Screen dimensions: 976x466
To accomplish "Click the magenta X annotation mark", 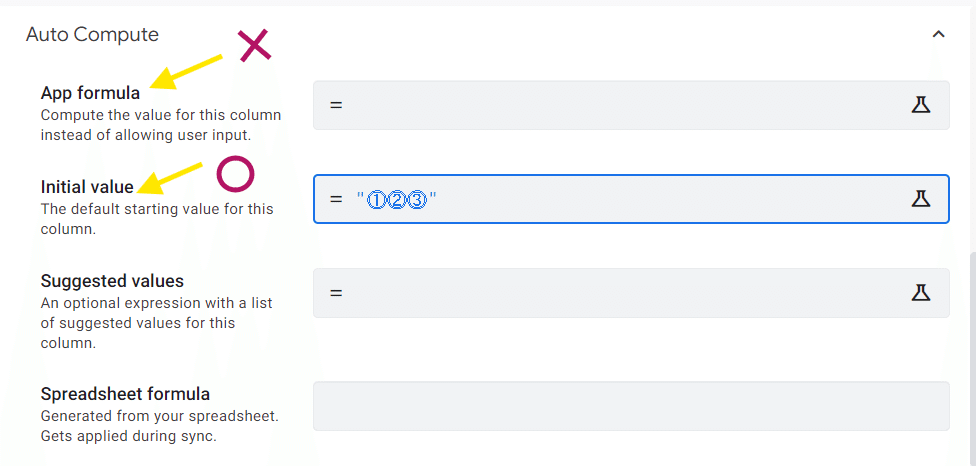I will tap(254, 45).
